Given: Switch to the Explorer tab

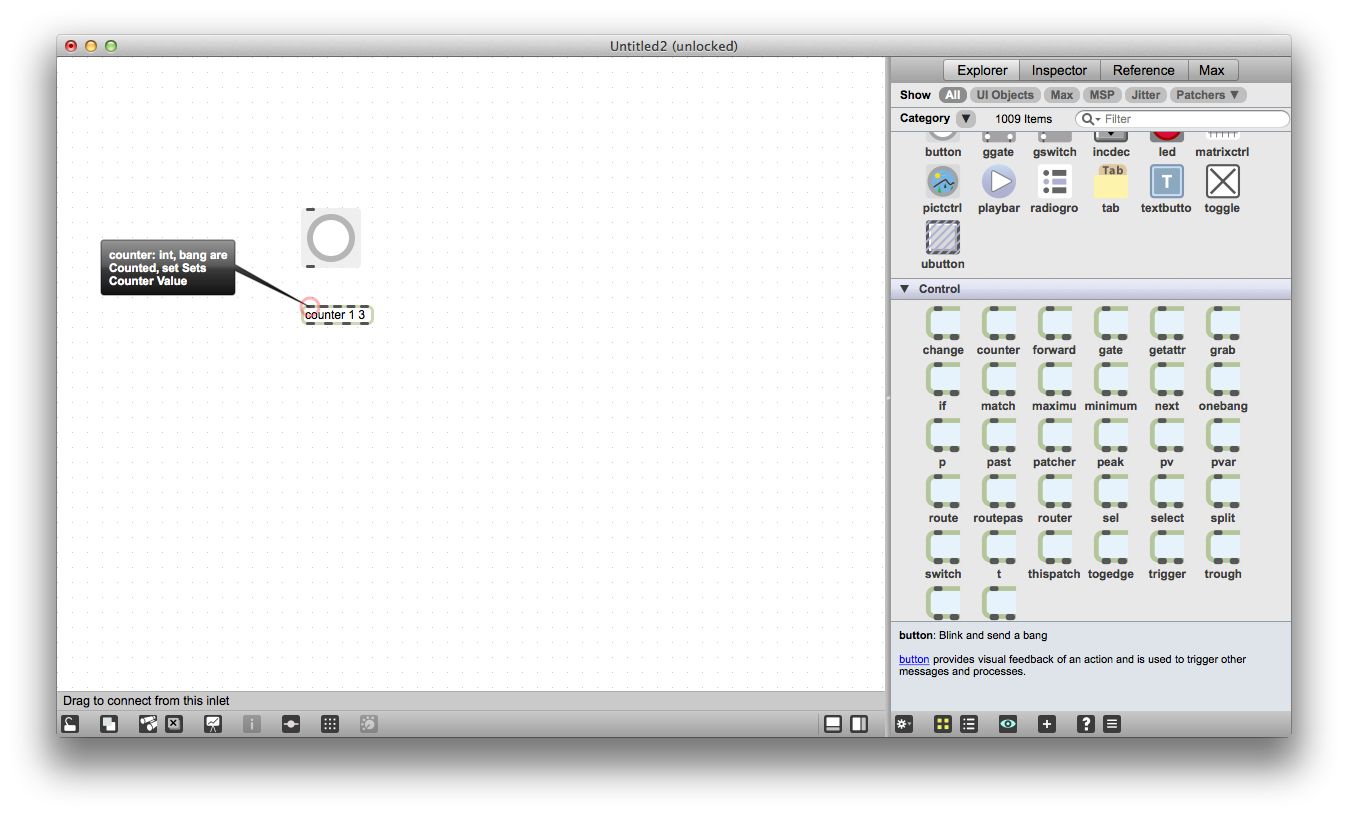Looking at the screenshot, I should pos(982,70).
